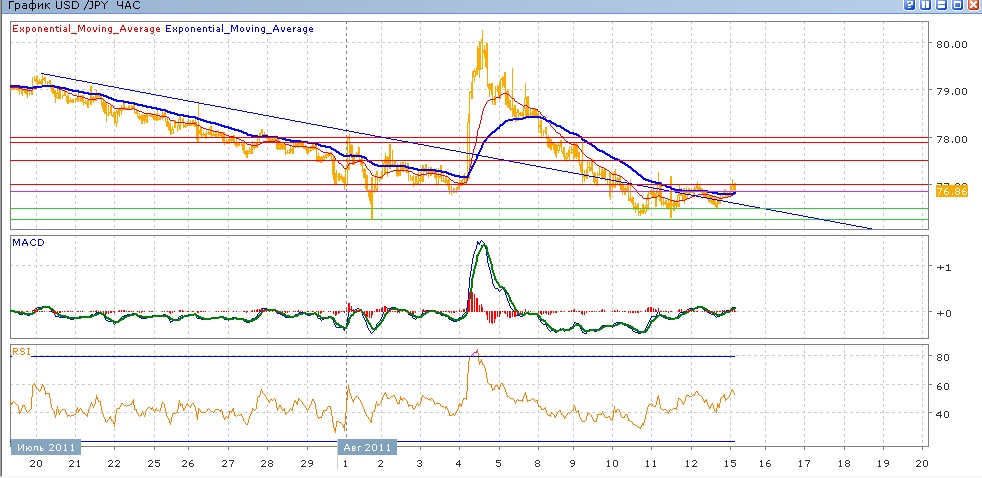Image resolution: width=982 pixels, height=478 pixels.
Task: Click the horizontal split layout icon
Action: [941, 6]
